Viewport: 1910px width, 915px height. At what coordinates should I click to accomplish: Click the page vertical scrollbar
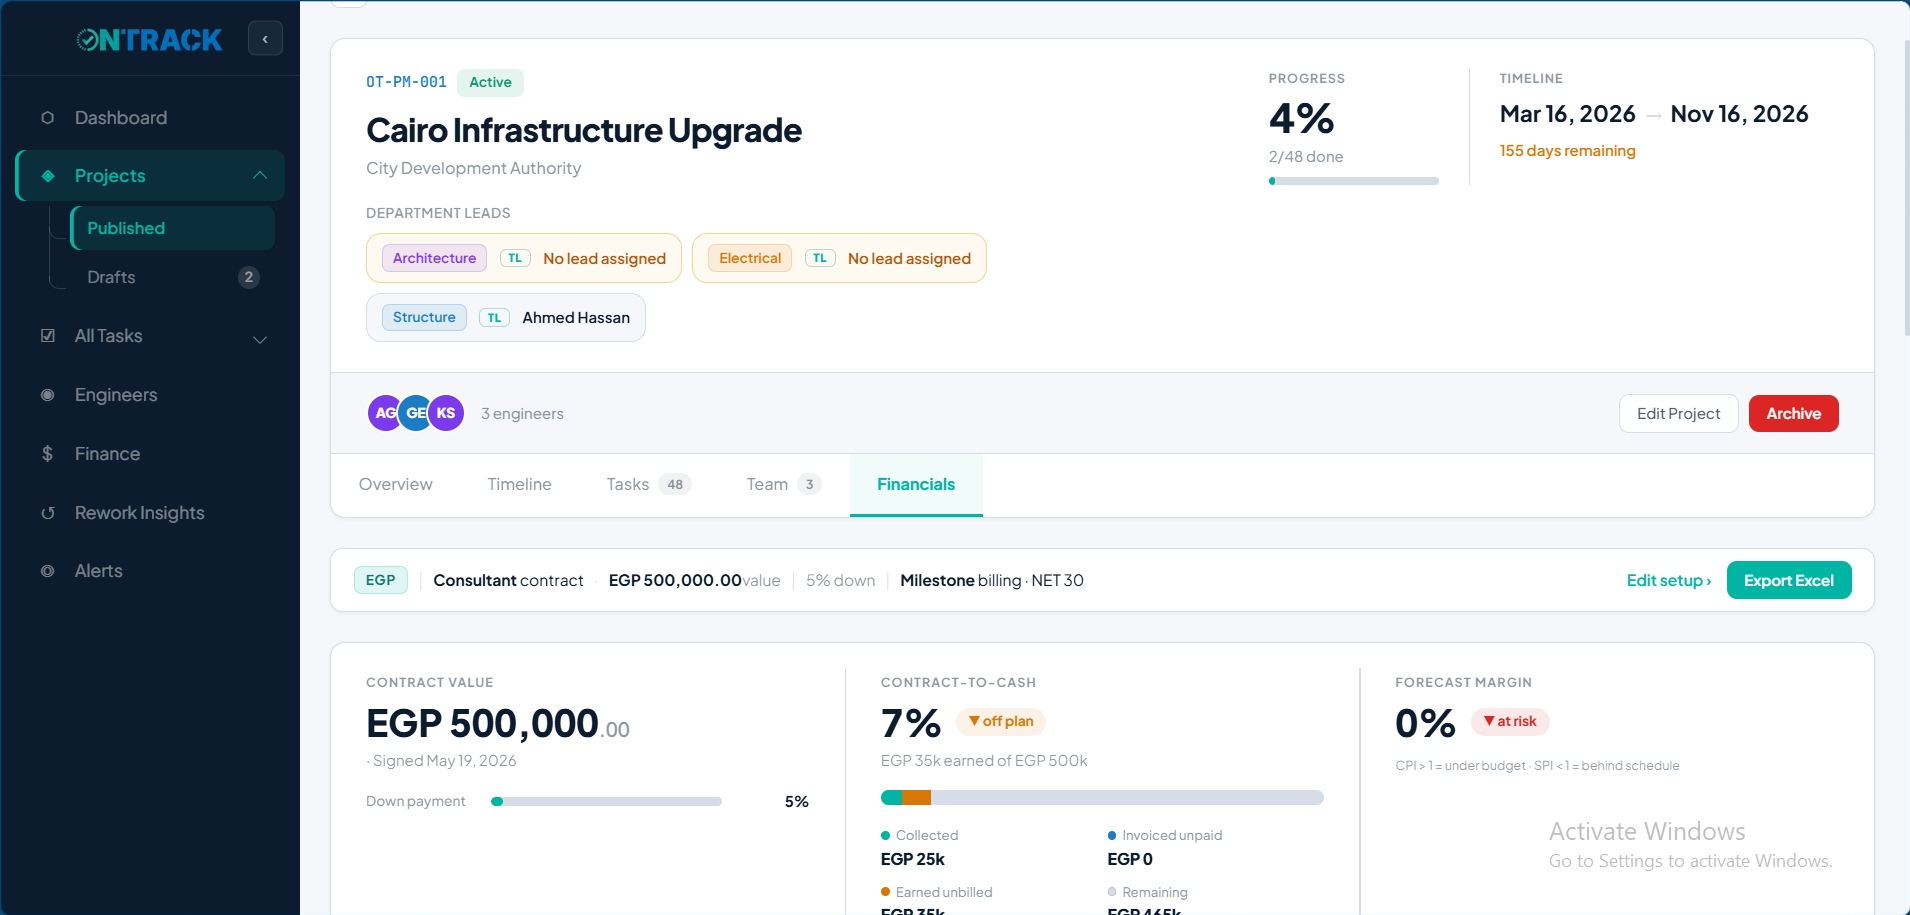pyautogui.click(x=1906, y=188)
